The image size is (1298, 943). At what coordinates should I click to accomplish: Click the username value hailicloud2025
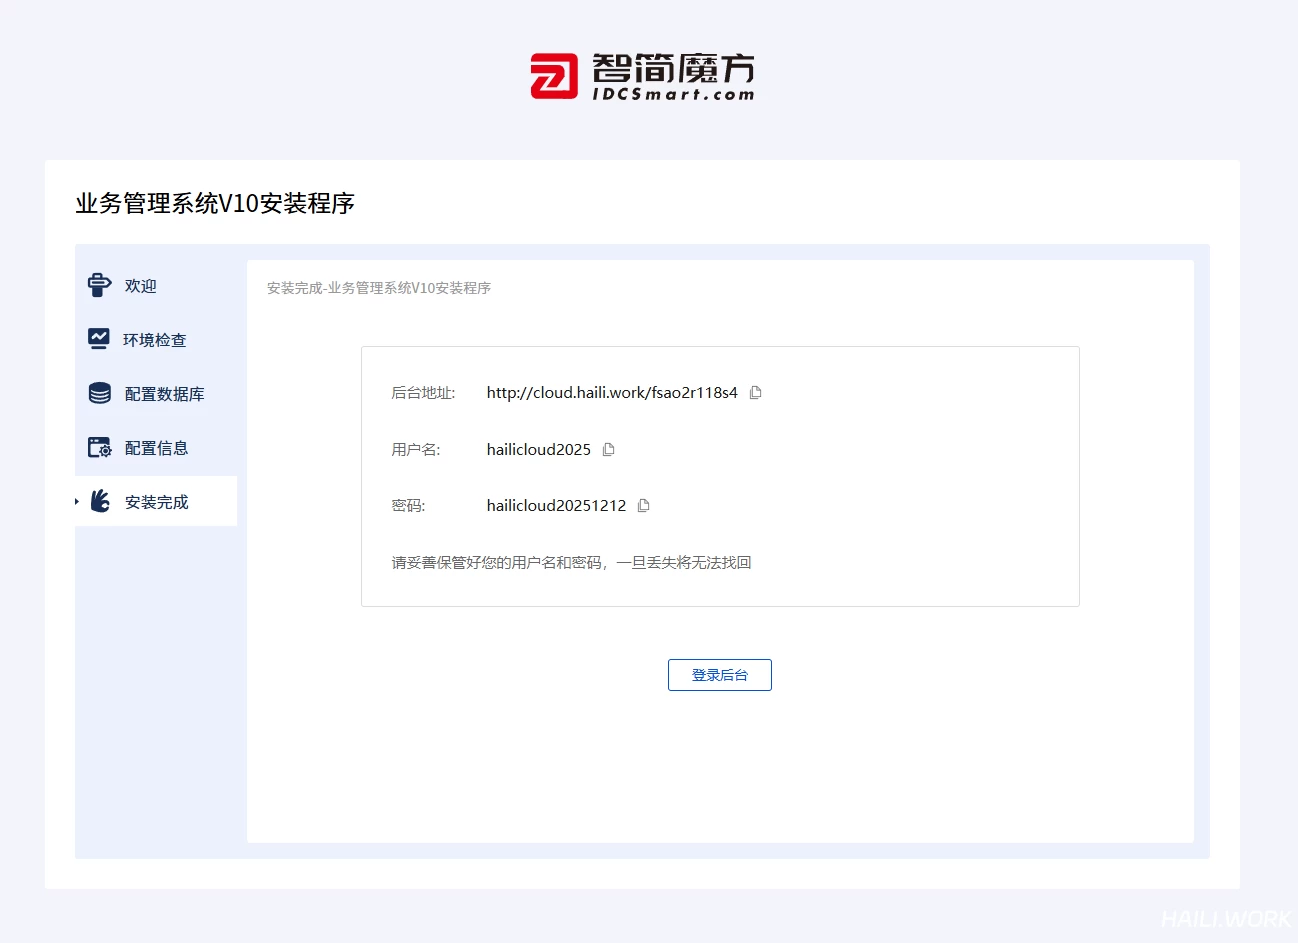coord(539,450)
